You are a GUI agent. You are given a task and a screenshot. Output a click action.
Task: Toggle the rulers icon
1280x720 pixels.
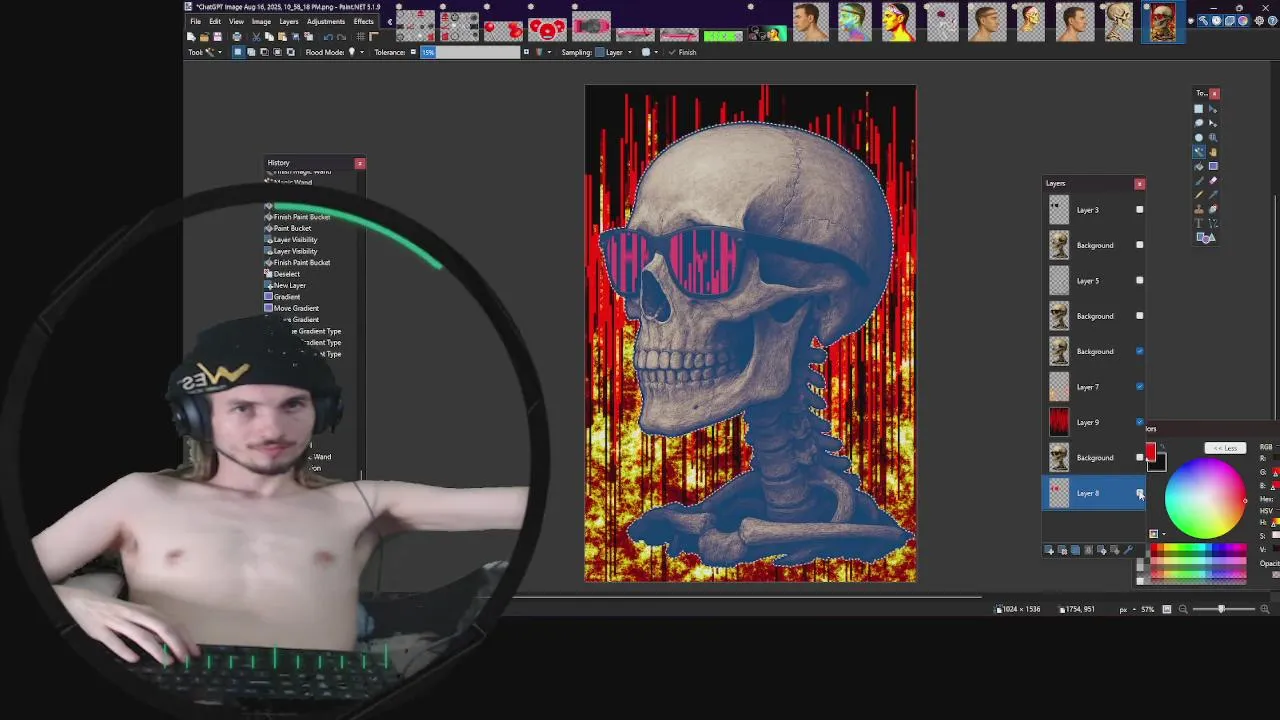374,36
